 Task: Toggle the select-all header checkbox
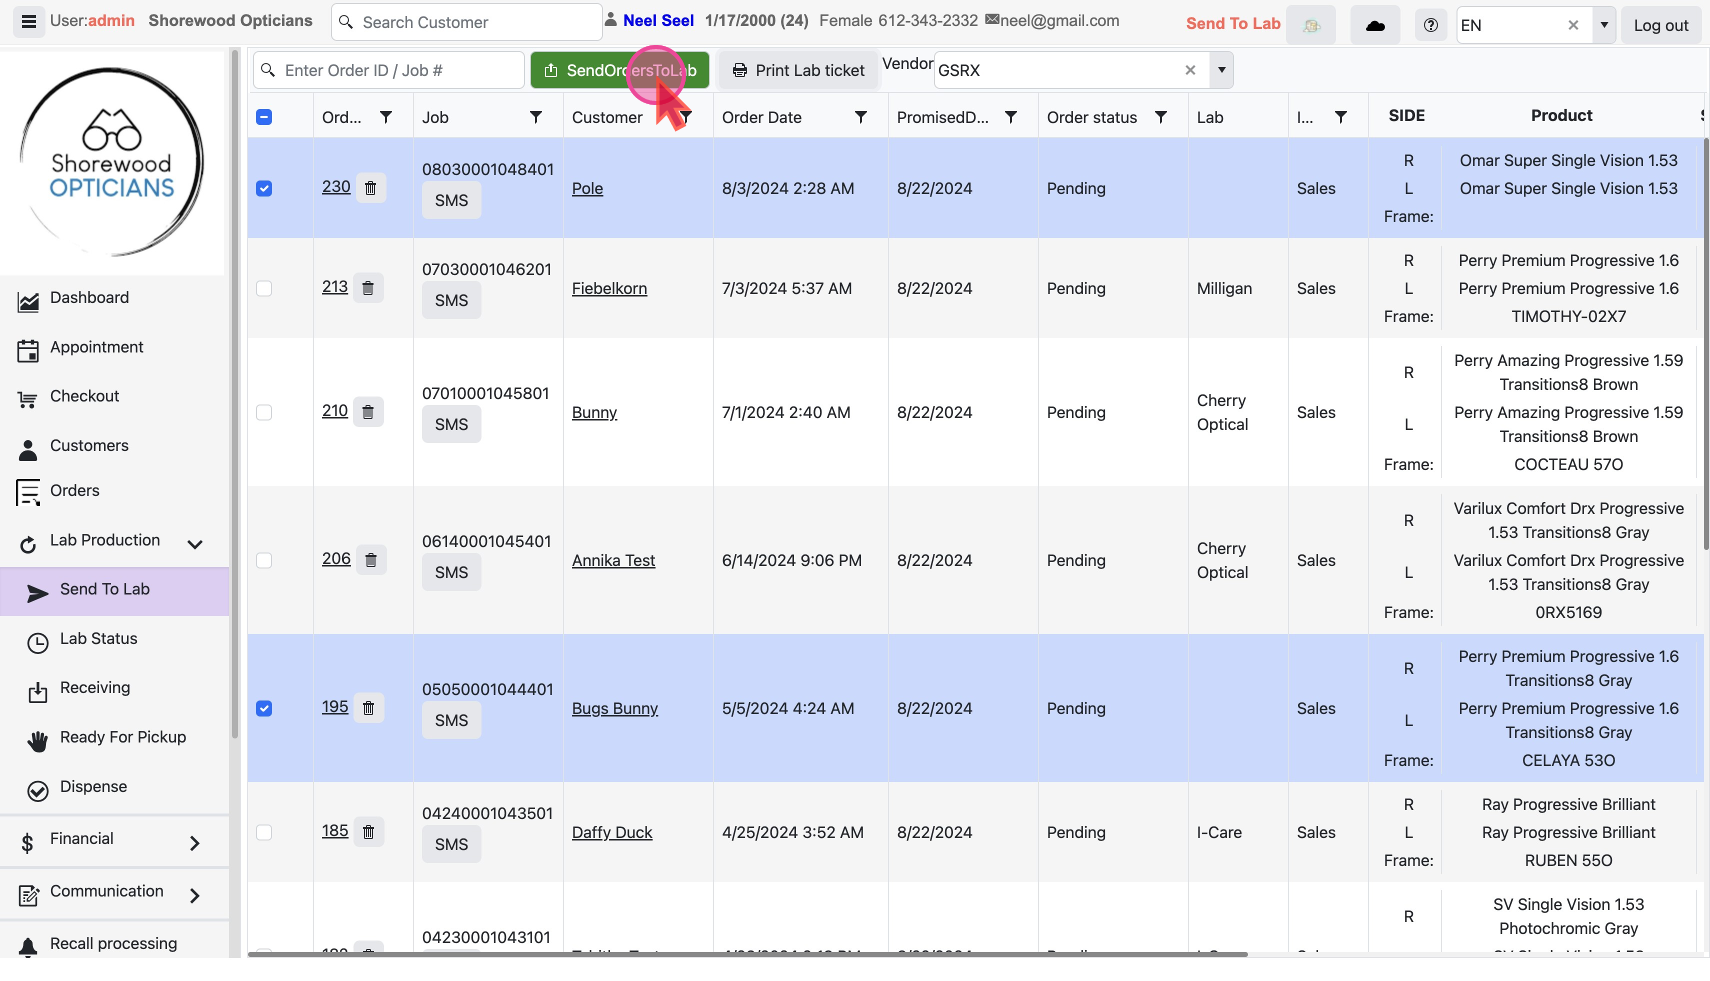[264, 117]
